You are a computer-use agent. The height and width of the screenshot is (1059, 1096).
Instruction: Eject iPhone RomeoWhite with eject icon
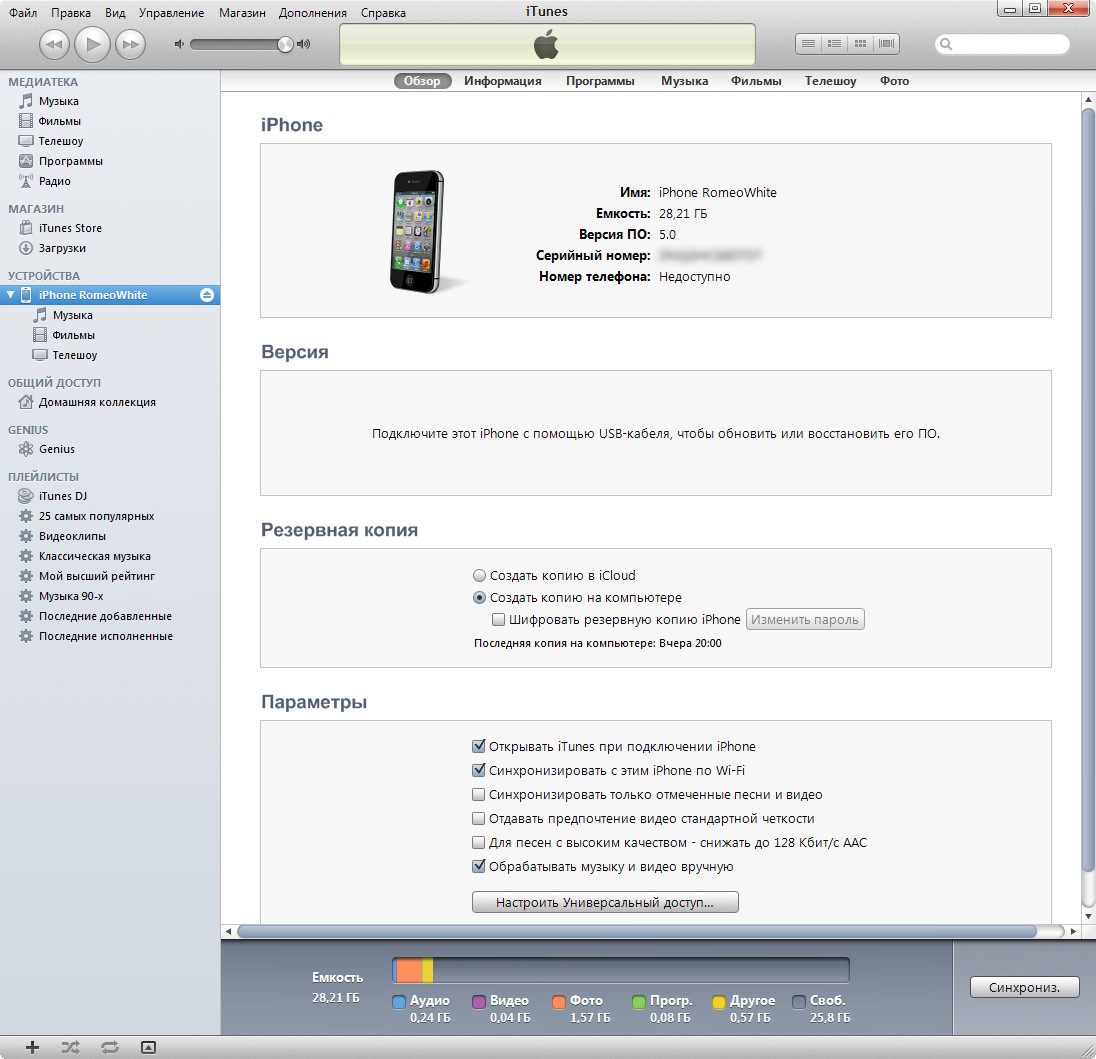(207, 295)
